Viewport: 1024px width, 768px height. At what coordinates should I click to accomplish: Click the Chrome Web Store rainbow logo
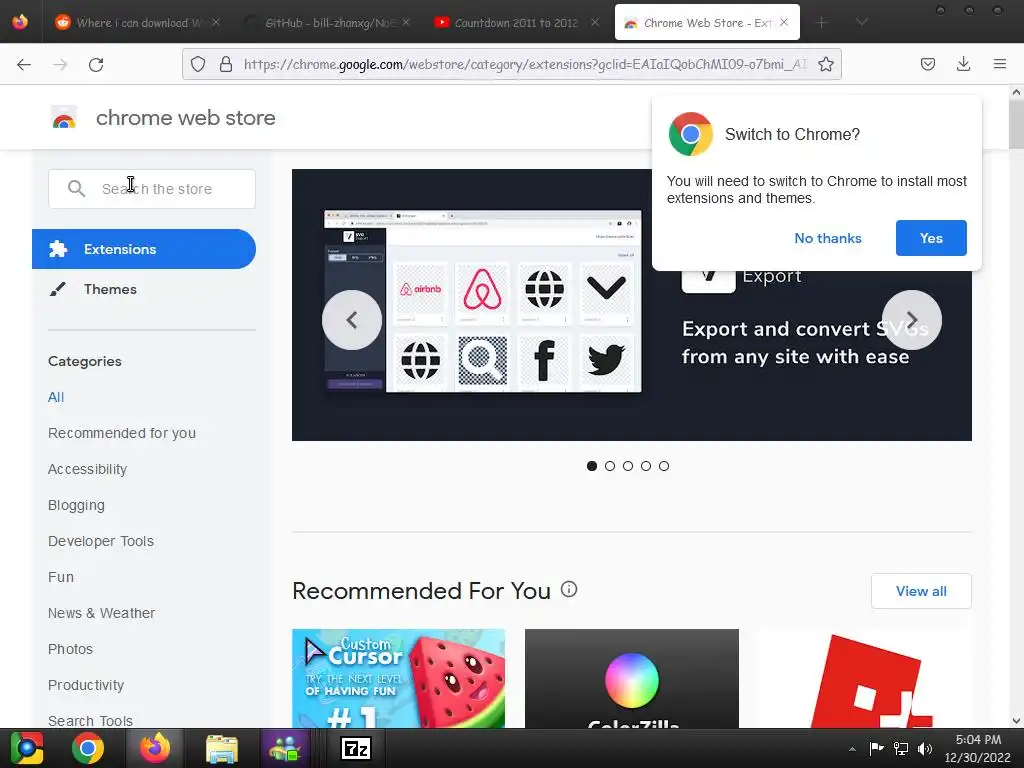tap(64, 118)
